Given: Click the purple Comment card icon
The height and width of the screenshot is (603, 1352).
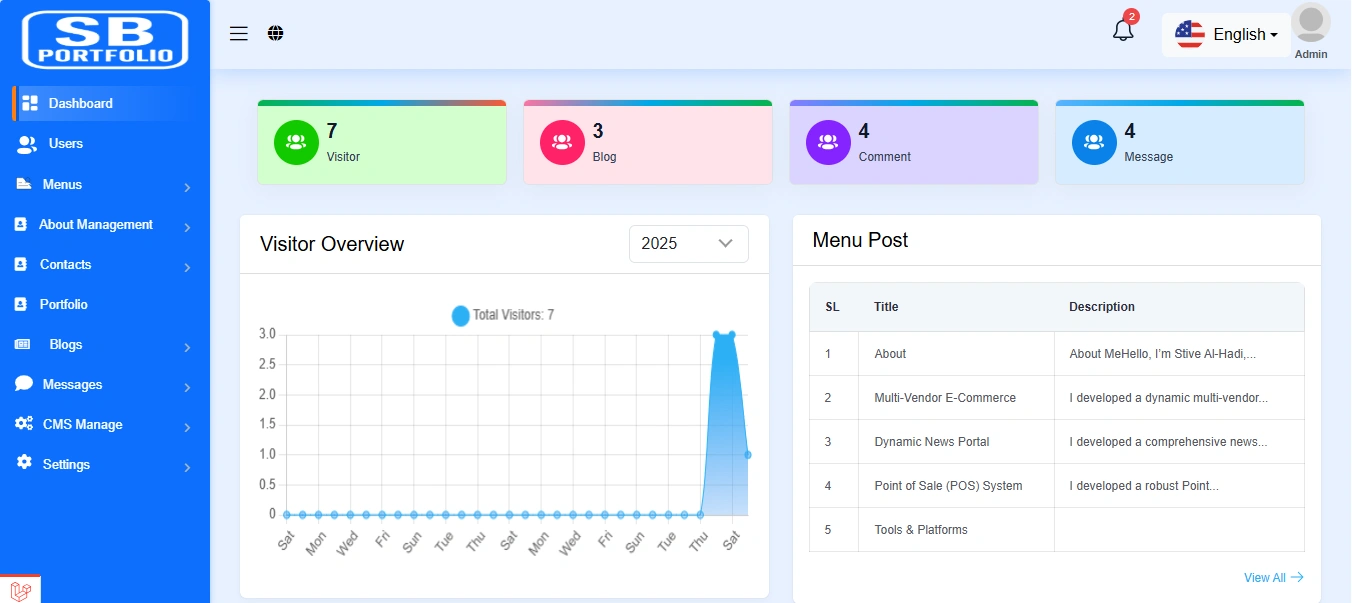Looking at the screenshot, I should (x=828, y=142).
